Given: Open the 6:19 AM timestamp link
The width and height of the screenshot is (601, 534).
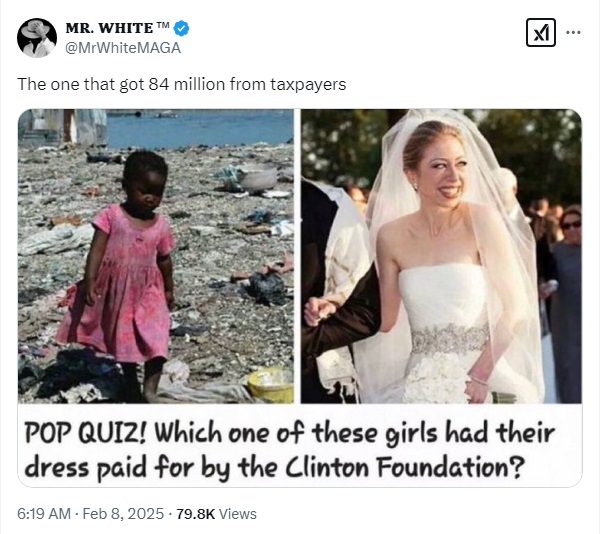Looking at the screenshot, I should click(44, 514).
